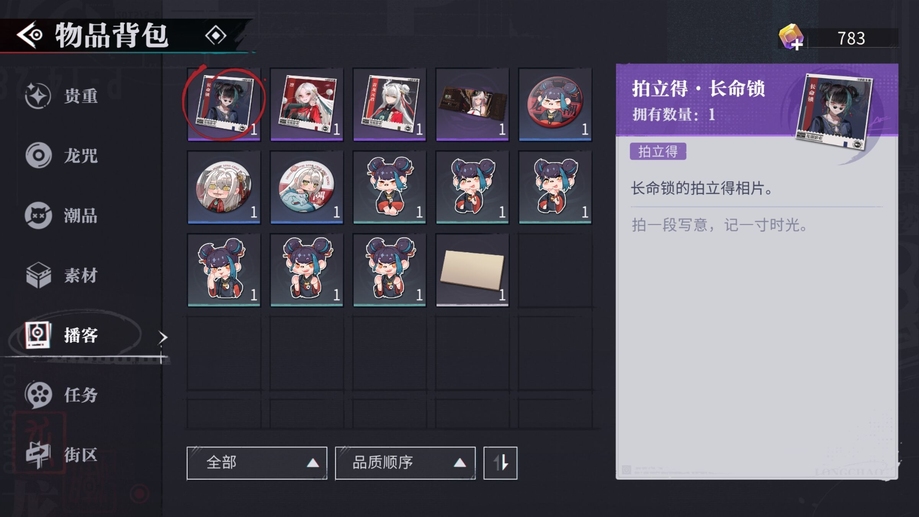
Task: Choose the beige blank card item
Action: click(x=472, y=270)
